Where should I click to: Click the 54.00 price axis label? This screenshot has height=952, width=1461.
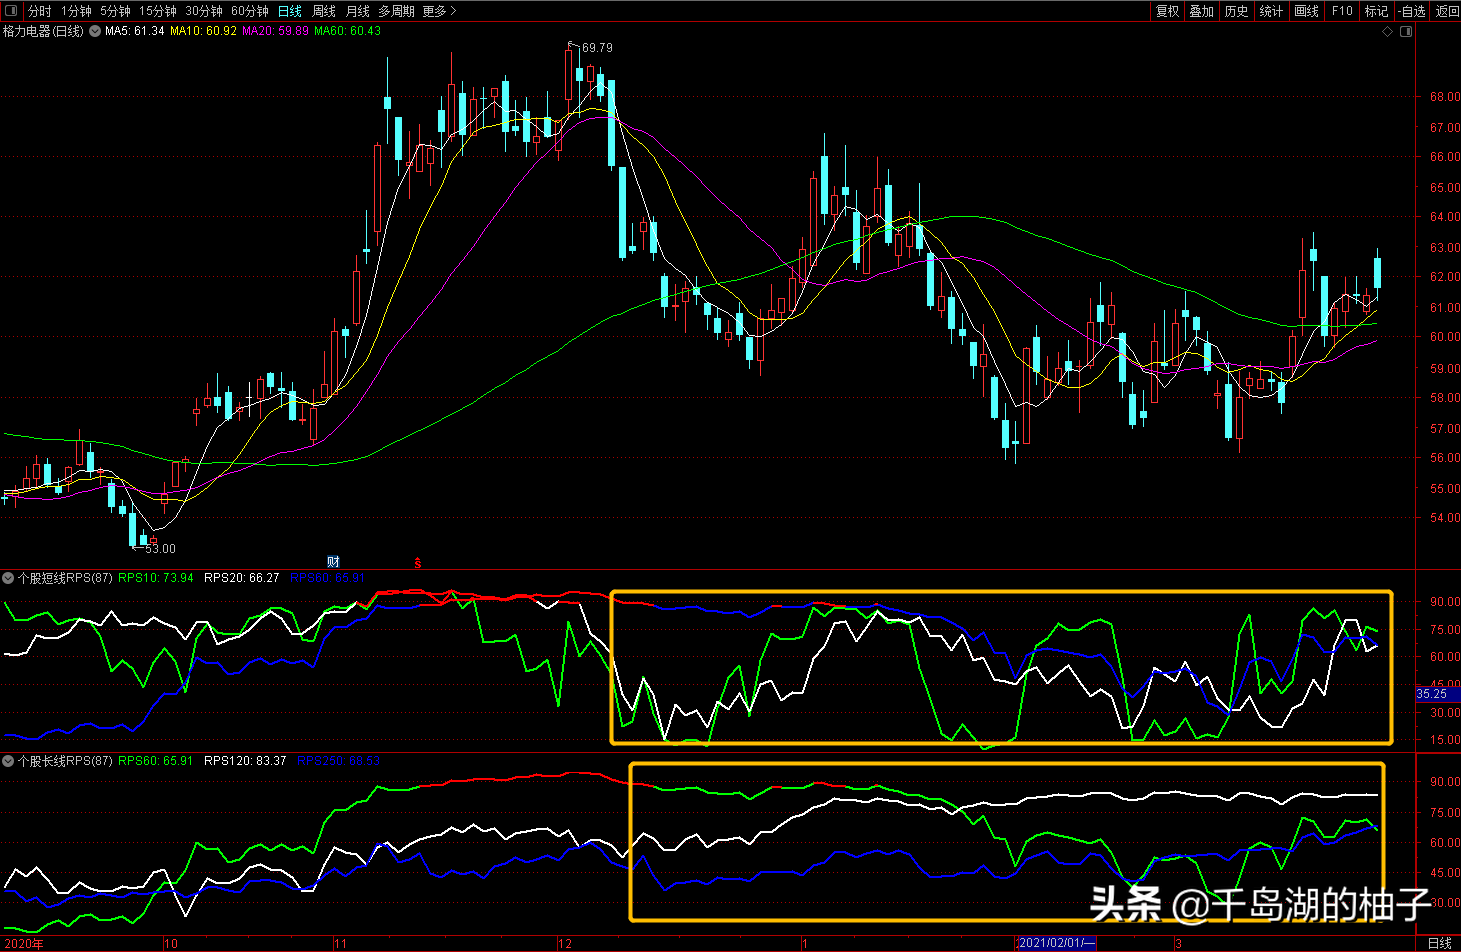1445,518
